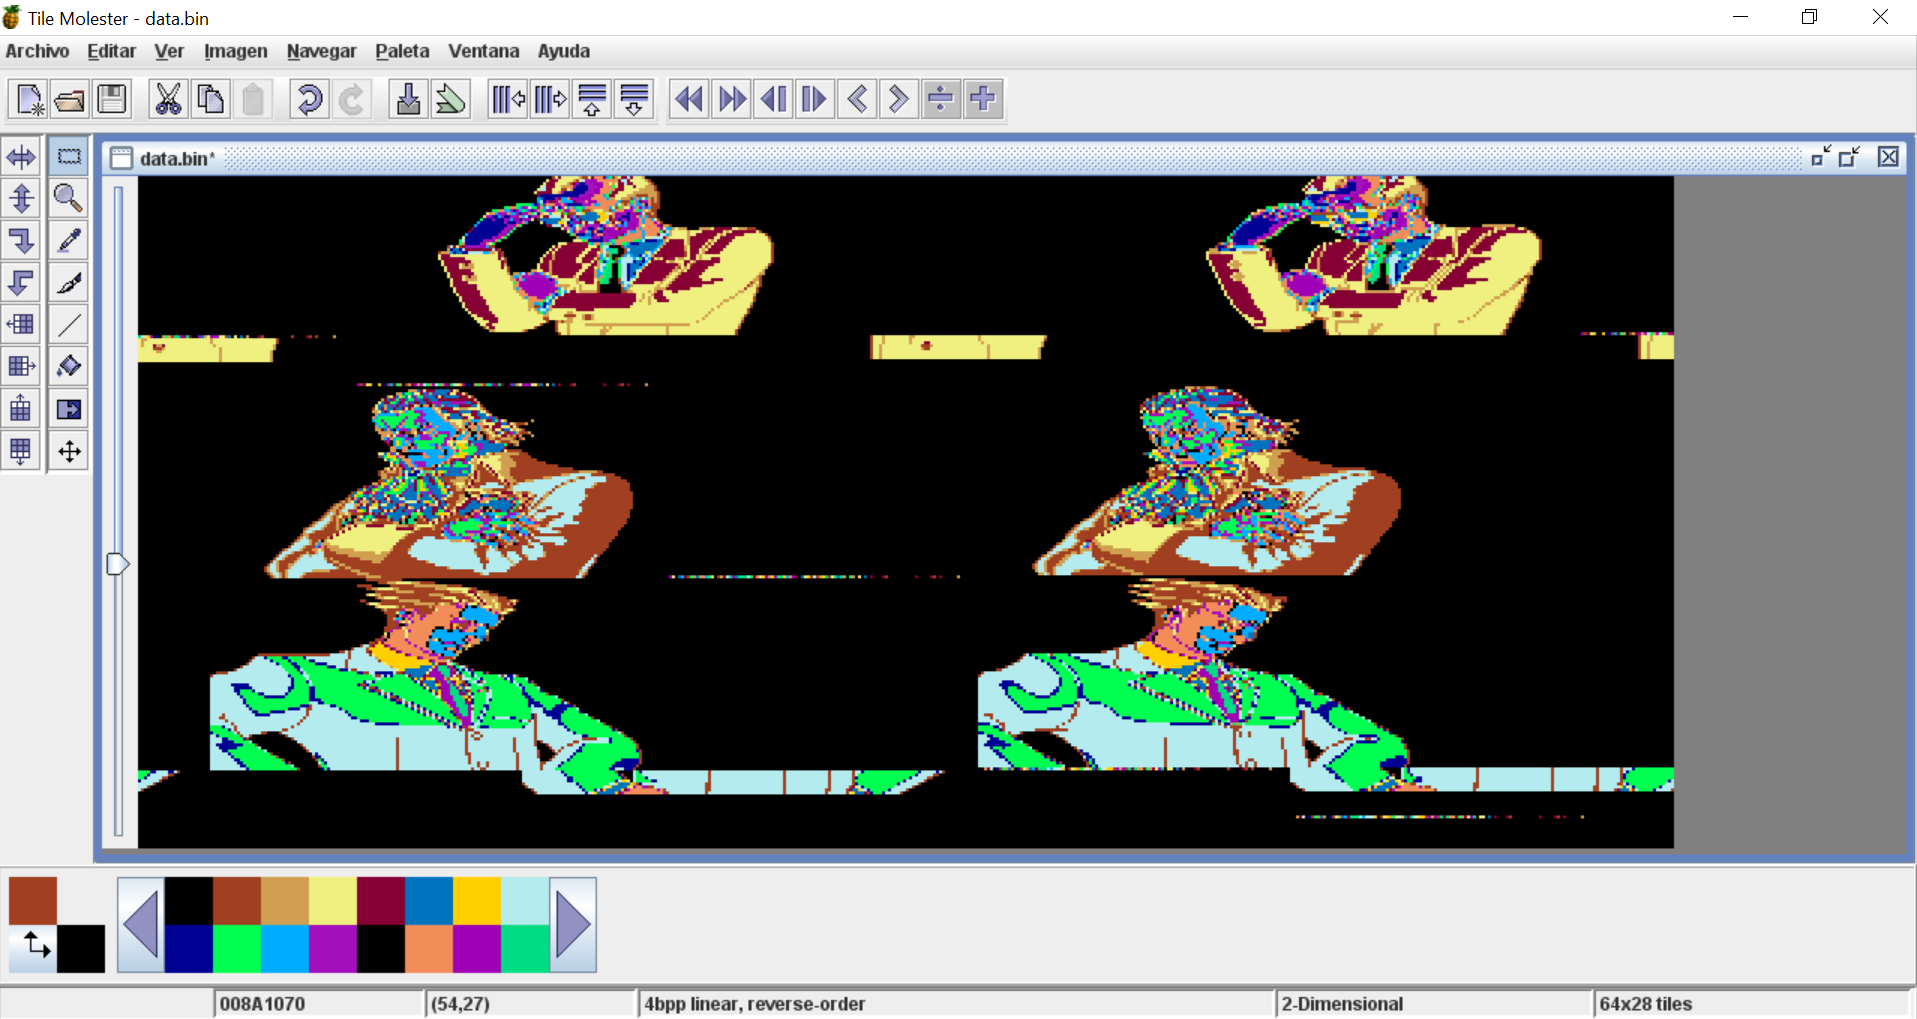Open the Imagen menu
The image size is (1917, 1019).
236,51
